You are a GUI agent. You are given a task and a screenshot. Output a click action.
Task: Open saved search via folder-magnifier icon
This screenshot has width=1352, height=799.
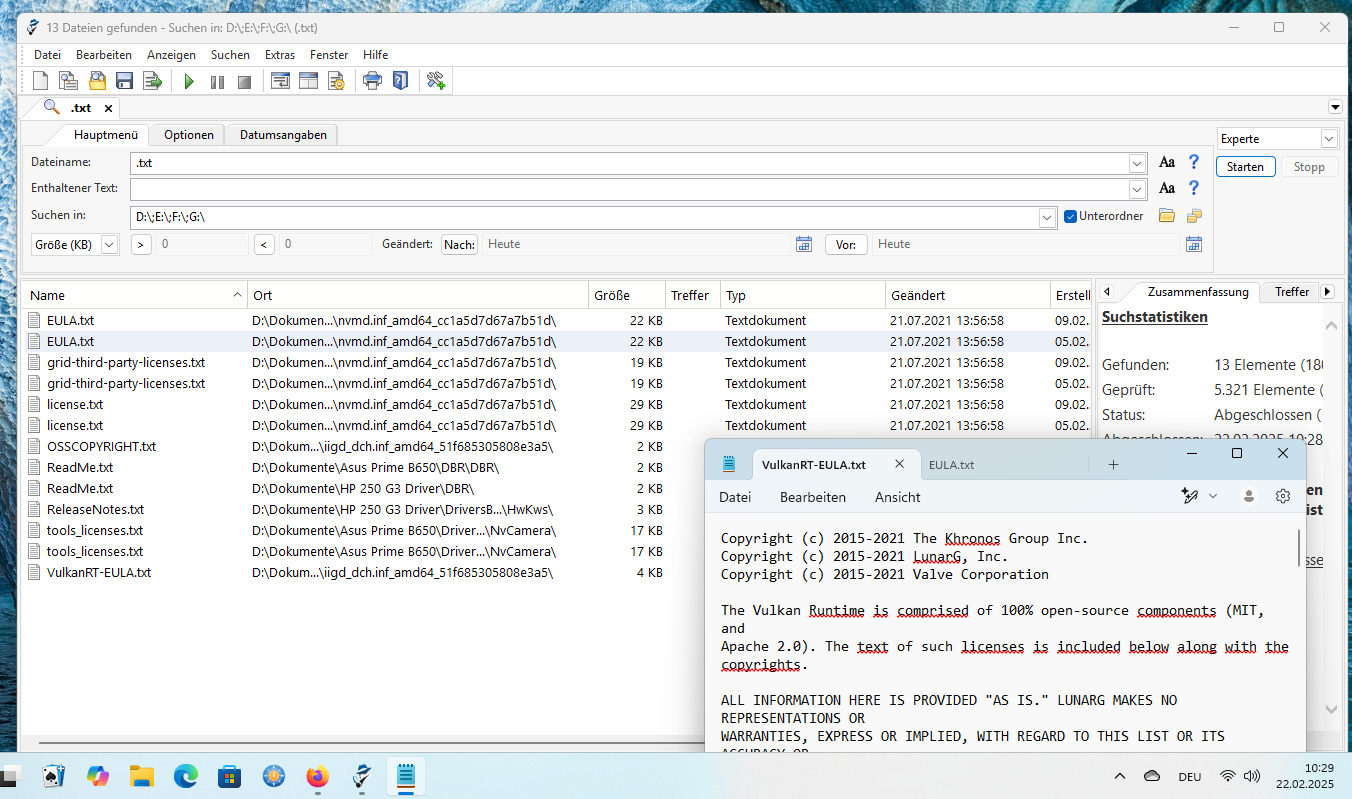click(x=97, y=81)
